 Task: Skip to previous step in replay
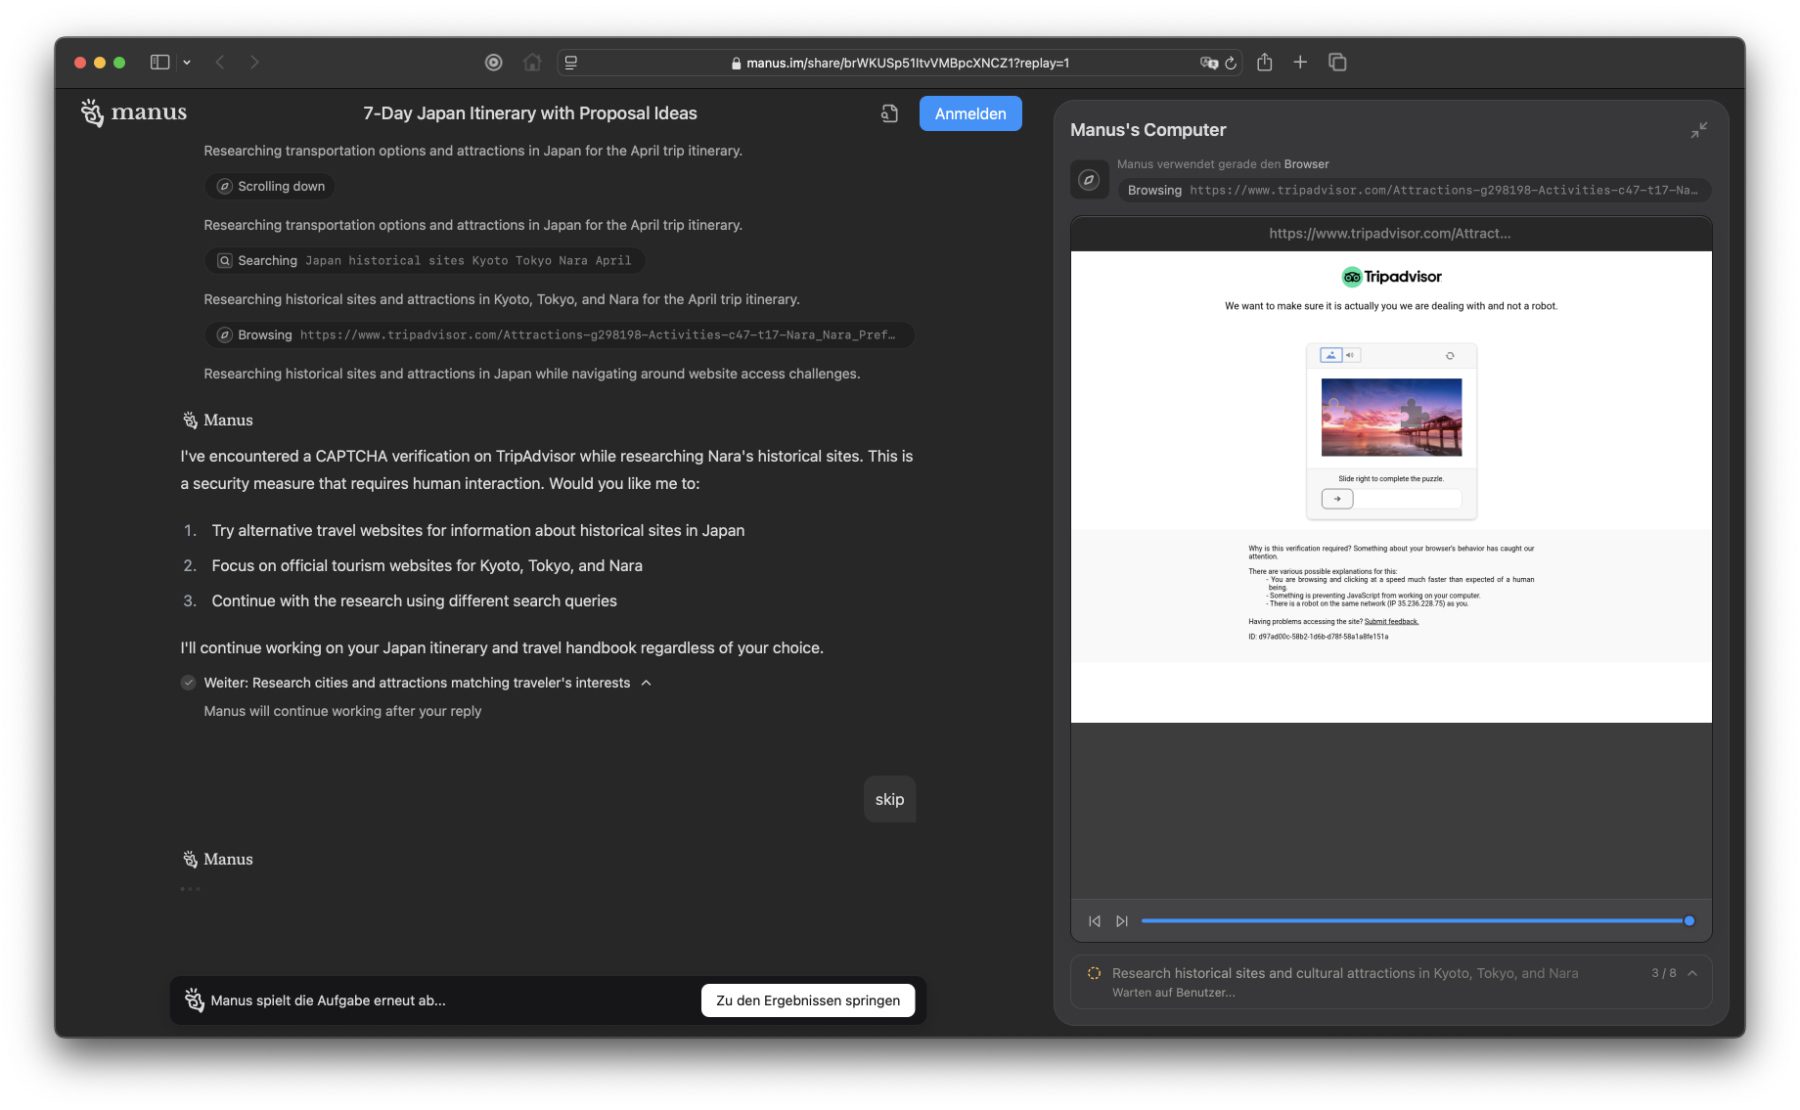1094,921
